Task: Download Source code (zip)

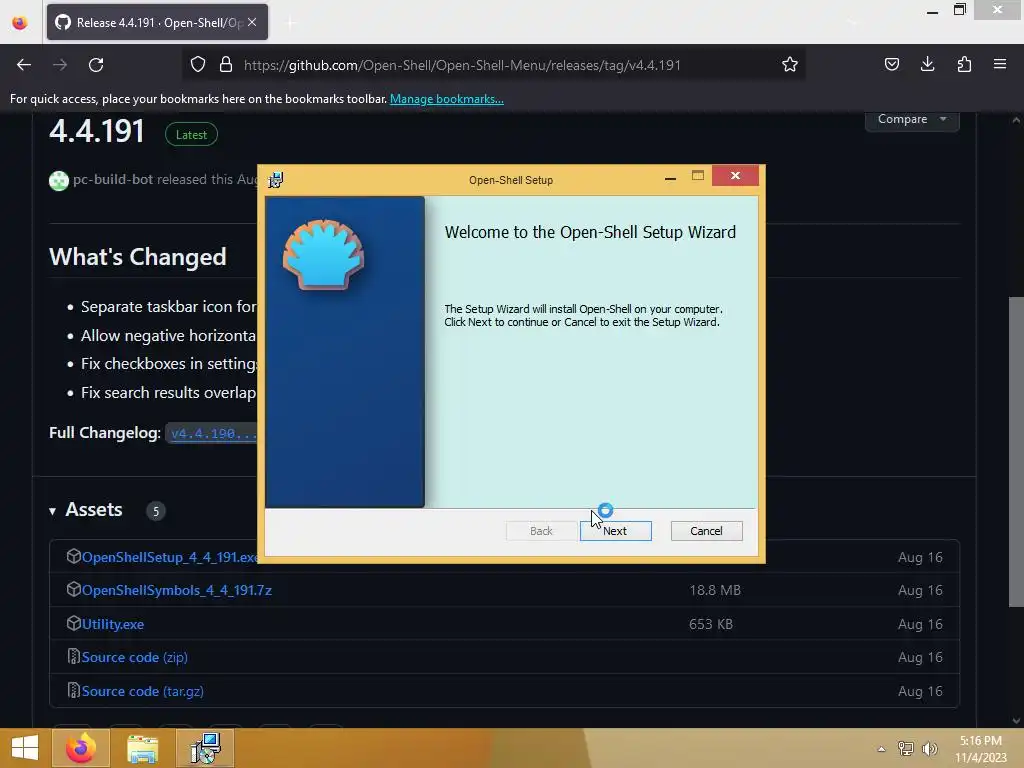Action: tap(134, 657)
